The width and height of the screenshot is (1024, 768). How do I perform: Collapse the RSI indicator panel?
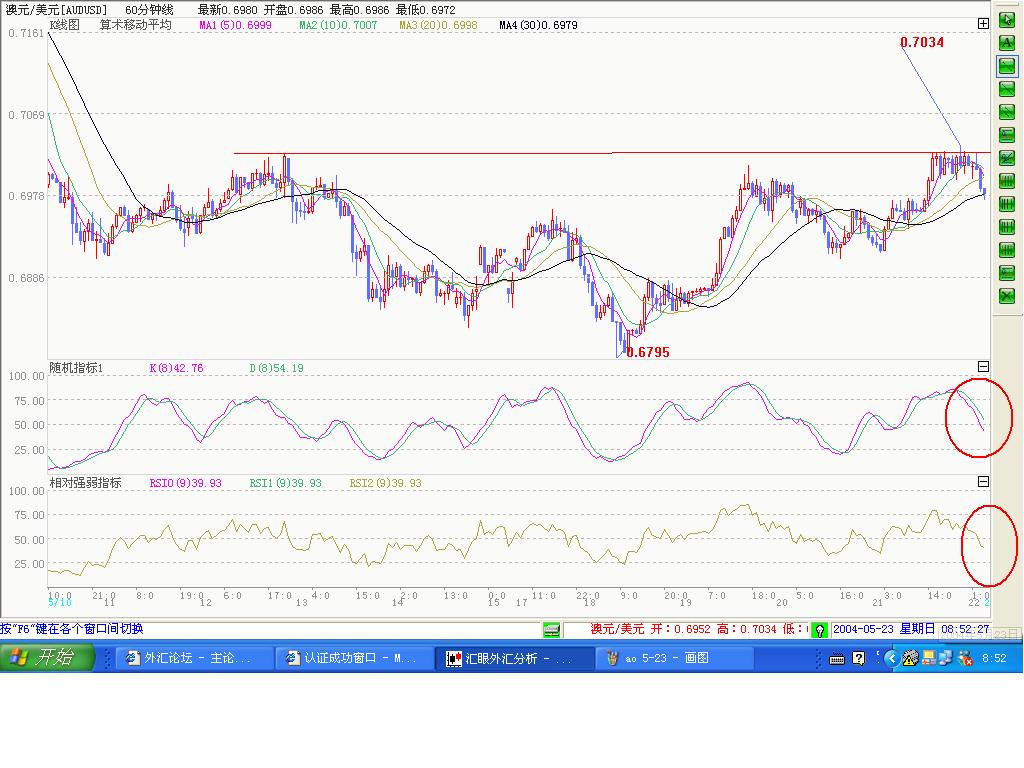tap(984, 481)
